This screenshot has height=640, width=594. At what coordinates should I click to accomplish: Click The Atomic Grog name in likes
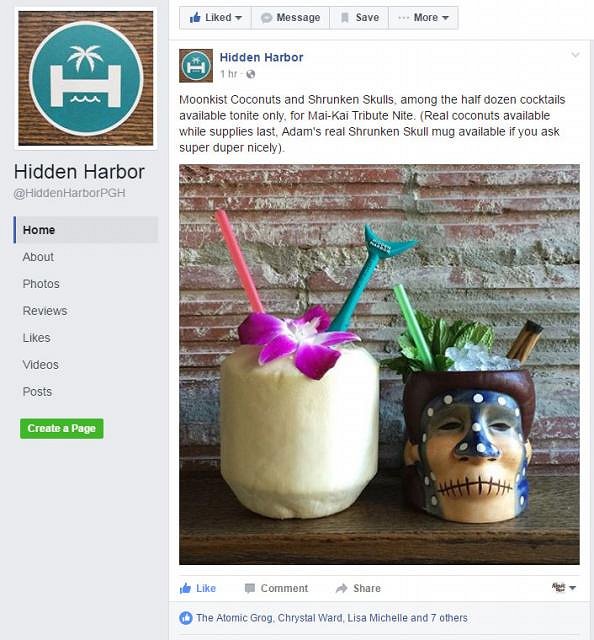coord(234,618)
